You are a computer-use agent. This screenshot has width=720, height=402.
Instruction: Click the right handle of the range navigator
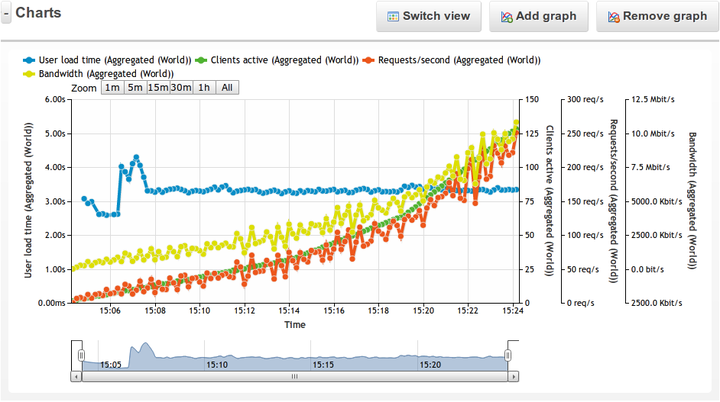point(508,356)
